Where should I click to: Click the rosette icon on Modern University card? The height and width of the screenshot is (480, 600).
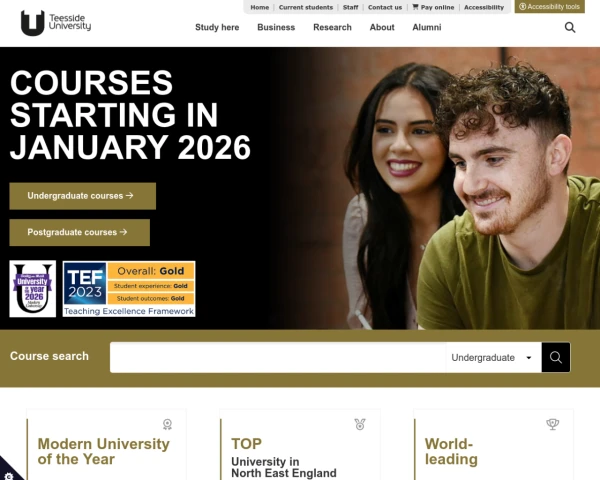tap(167, 424)
